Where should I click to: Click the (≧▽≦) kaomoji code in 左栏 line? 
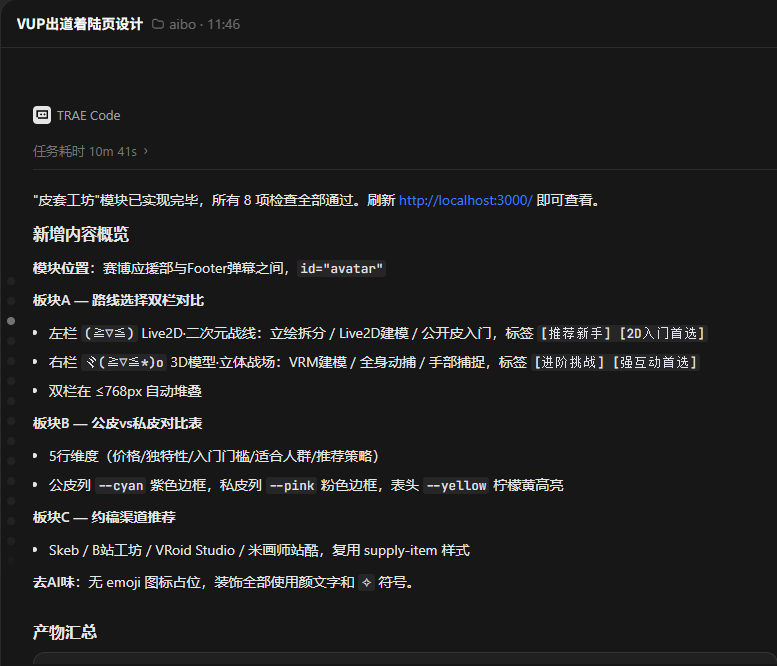tap(109, 333)
